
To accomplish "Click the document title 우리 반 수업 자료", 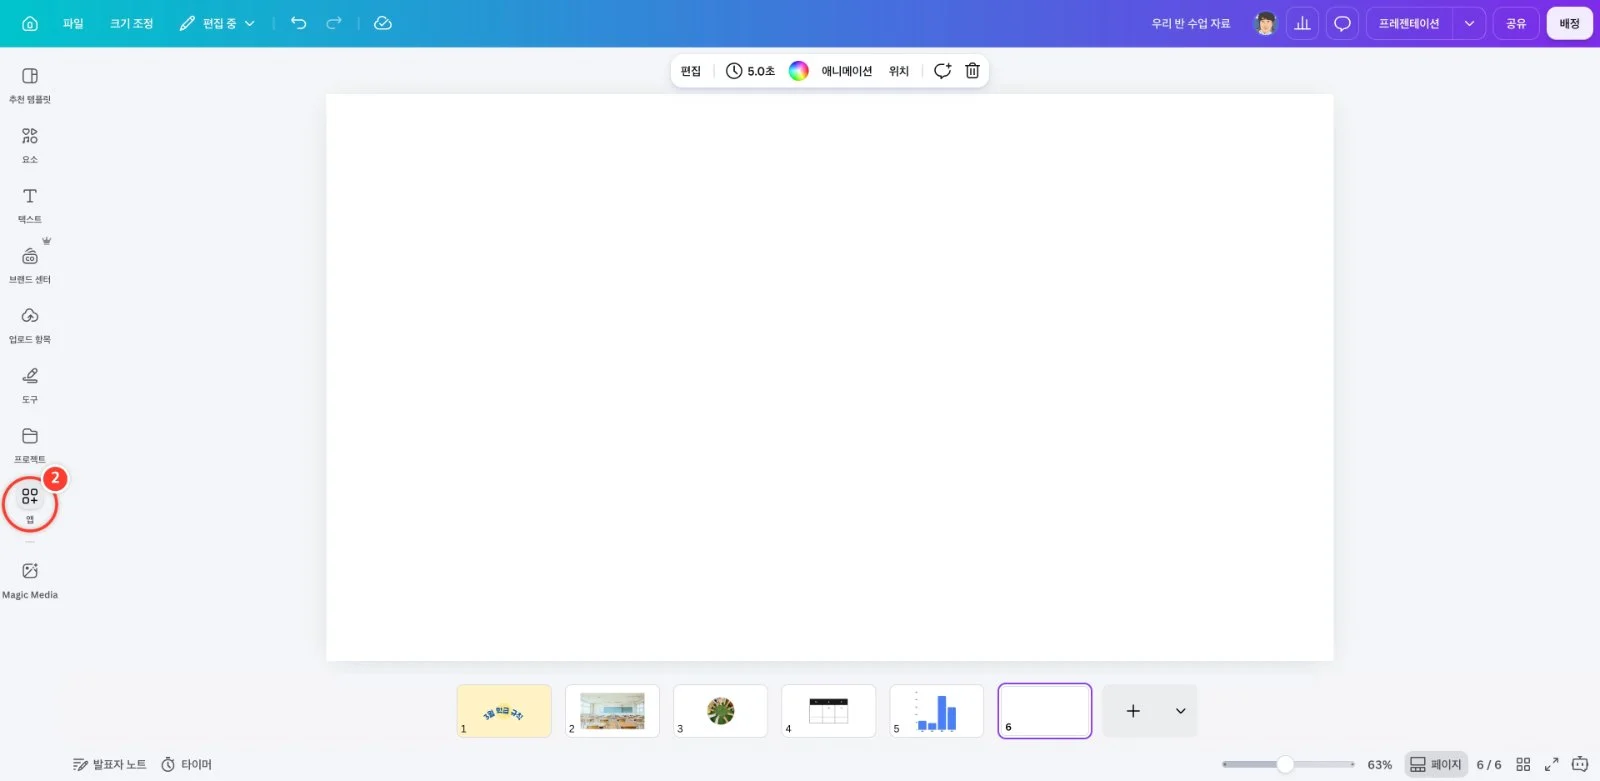I will pos(1191,23).
